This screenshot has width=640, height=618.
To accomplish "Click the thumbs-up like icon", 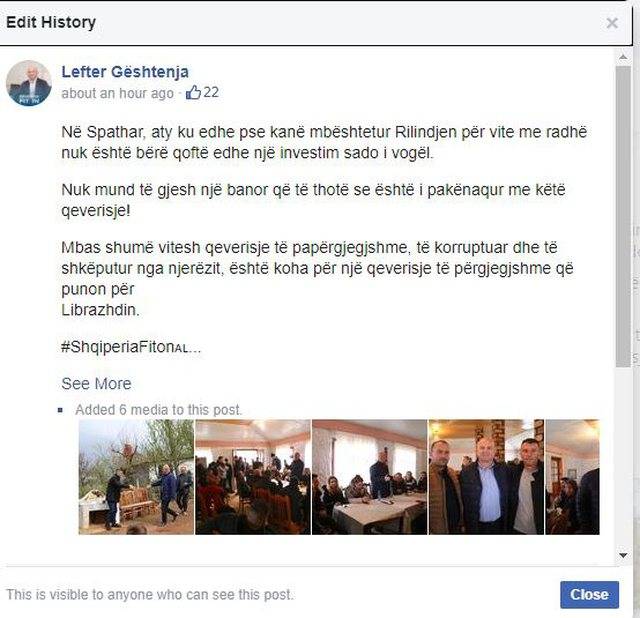I will 193,93.
